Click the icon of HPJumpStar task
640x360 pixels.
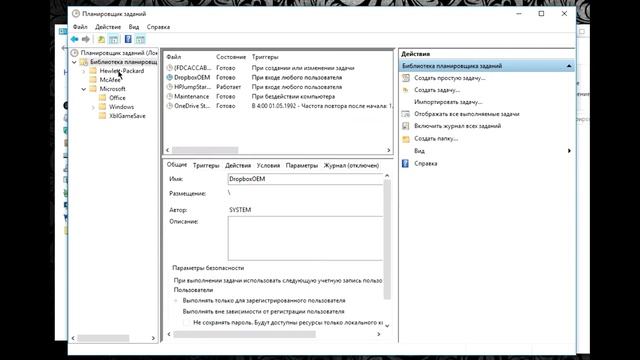pos(169,87)
